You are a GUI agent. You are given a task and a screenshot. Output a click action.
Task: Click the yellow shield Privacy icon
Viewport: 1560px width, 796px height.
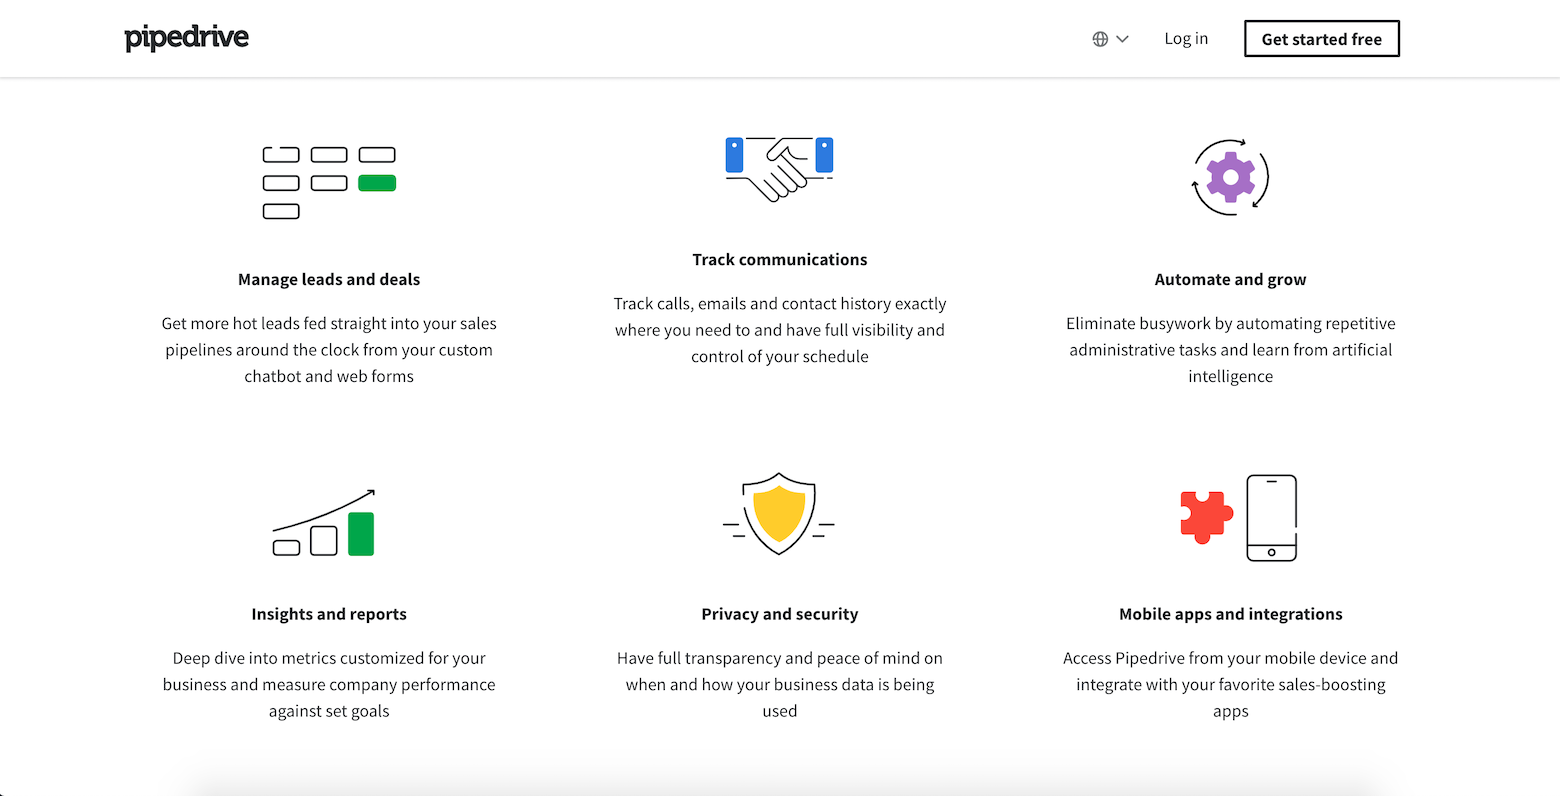[779, 514]
